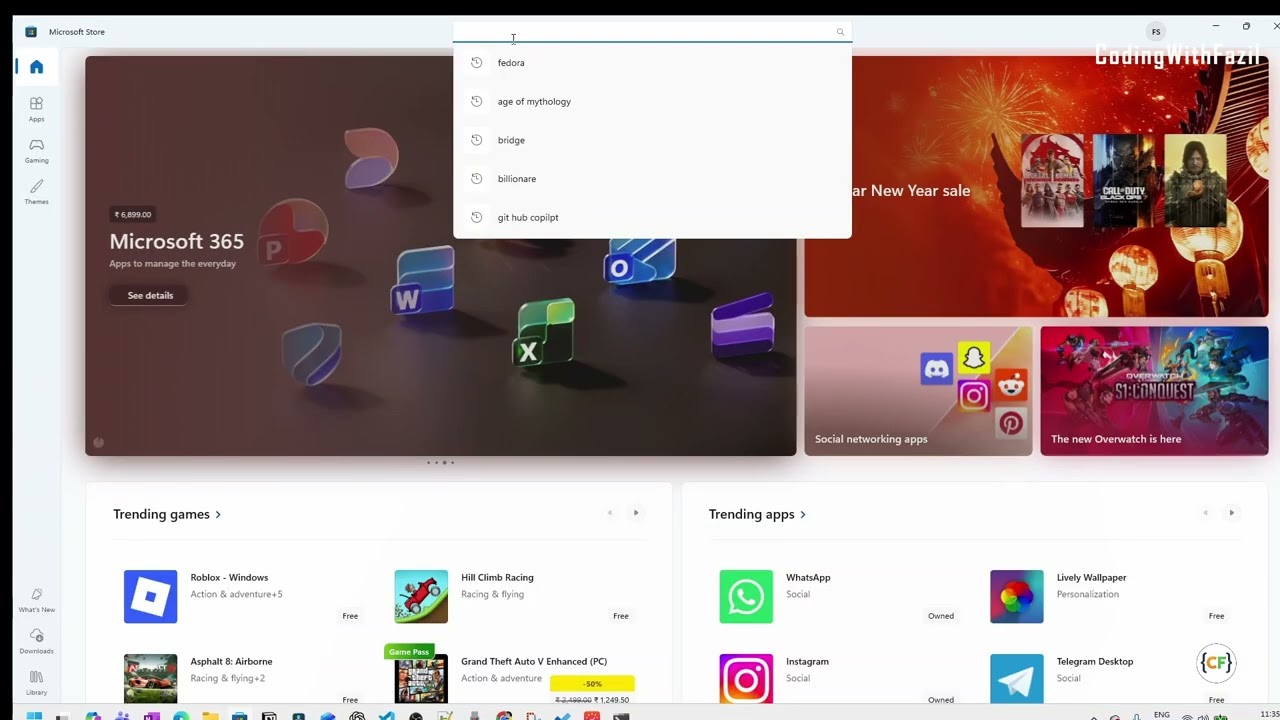
Task: Open the Apps section in the sidebar
Action: 36,109
